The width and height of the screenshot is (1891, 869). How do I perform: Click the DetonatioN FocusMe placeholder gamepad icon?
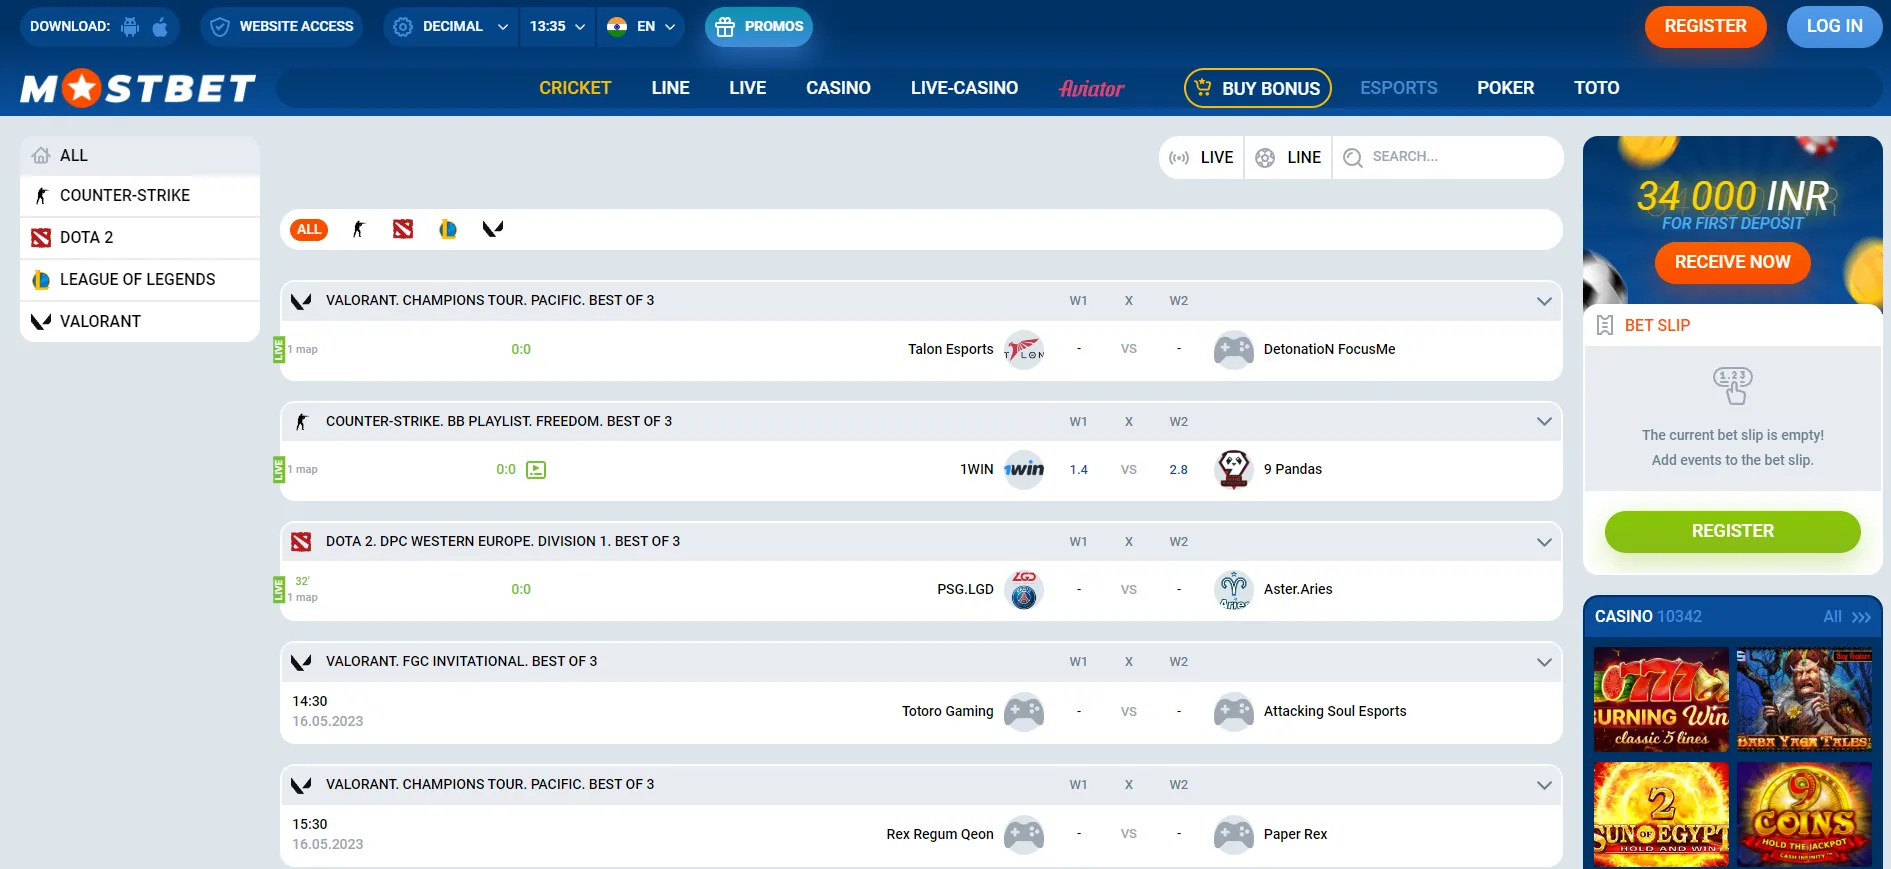point(1234,350)
